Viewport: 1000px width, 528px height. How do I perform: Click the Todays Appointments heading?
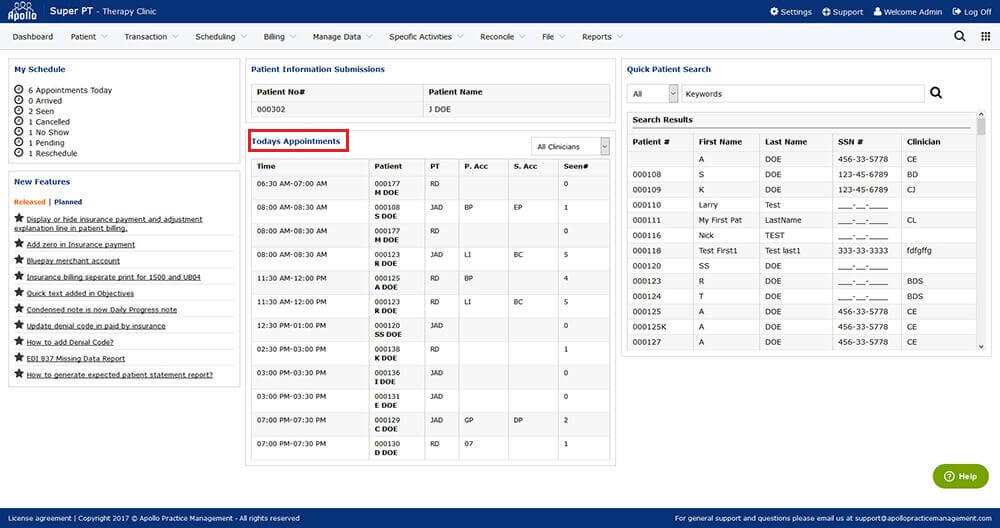pos(295,141)
